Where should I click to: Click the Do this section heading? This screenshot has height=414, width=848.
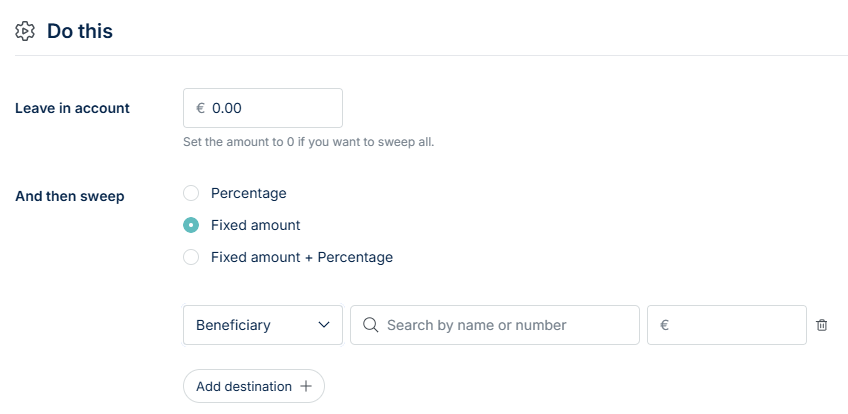coord(80,32)
